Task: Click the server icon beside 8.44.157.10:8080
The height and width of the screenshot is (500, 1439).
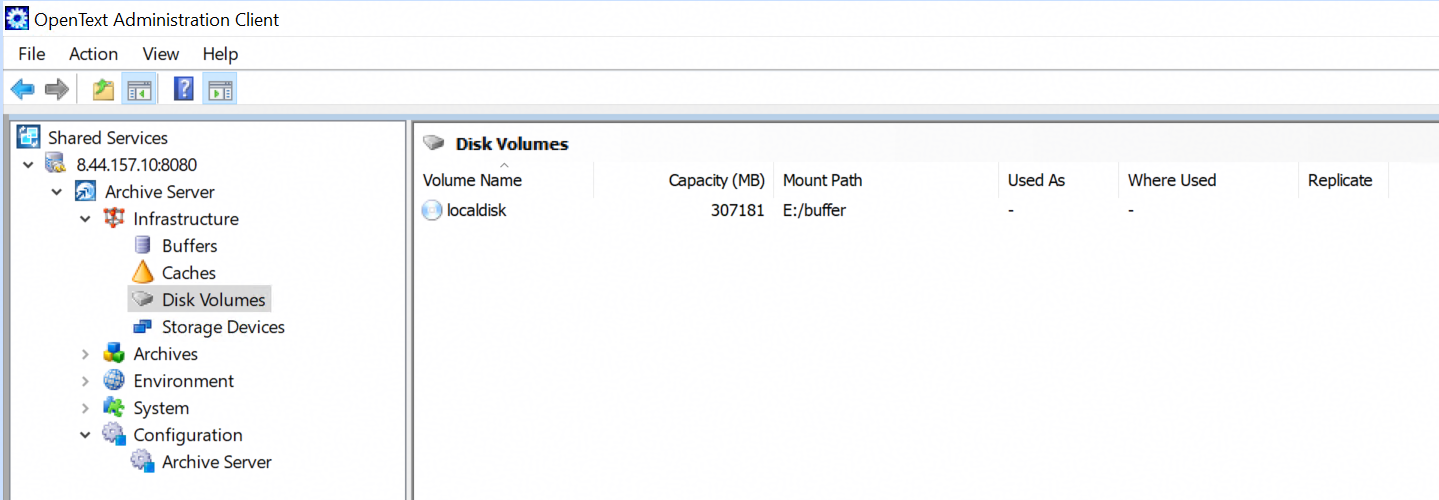Action: tap(56, 164)
